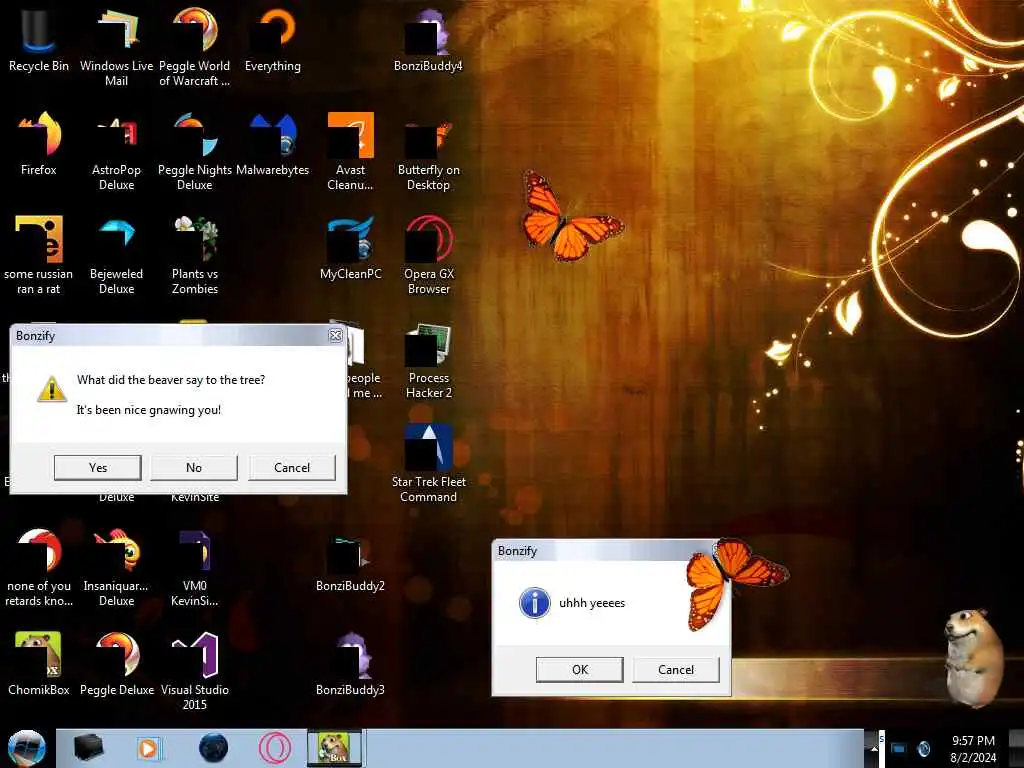Select Peggle World of Warcraft icon

tap(195, 47)
